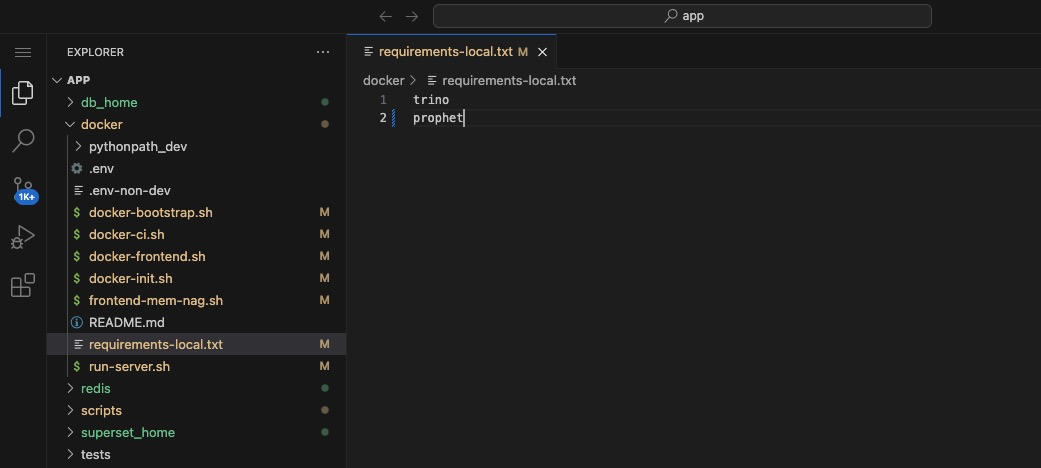Click the M status beside frontend-mem-nag.sh
This screenshot has height=468, width=1041.
point(325,300)
